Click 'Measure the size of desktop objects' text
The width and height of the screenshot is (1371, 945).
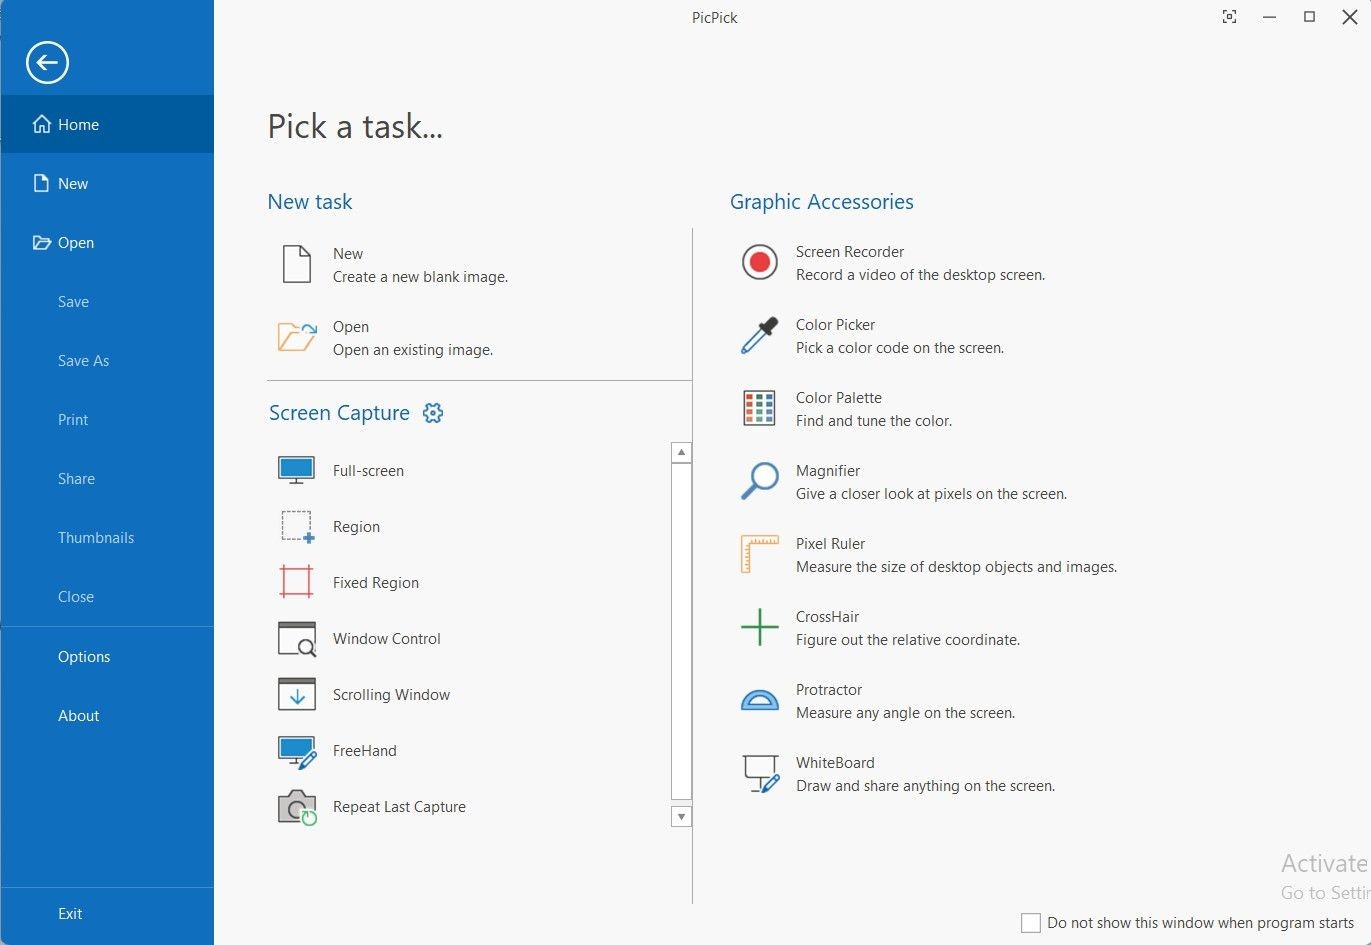coord(956,567)
